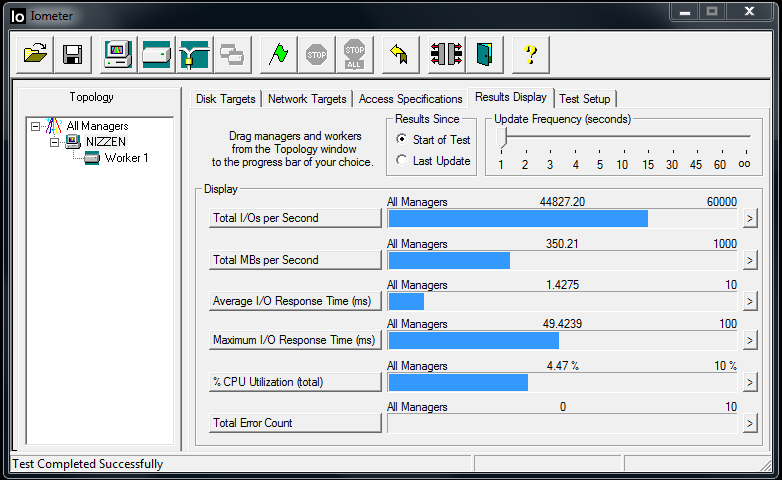
Task: Go to the Test Setup tab
Action: coord(585,99)
